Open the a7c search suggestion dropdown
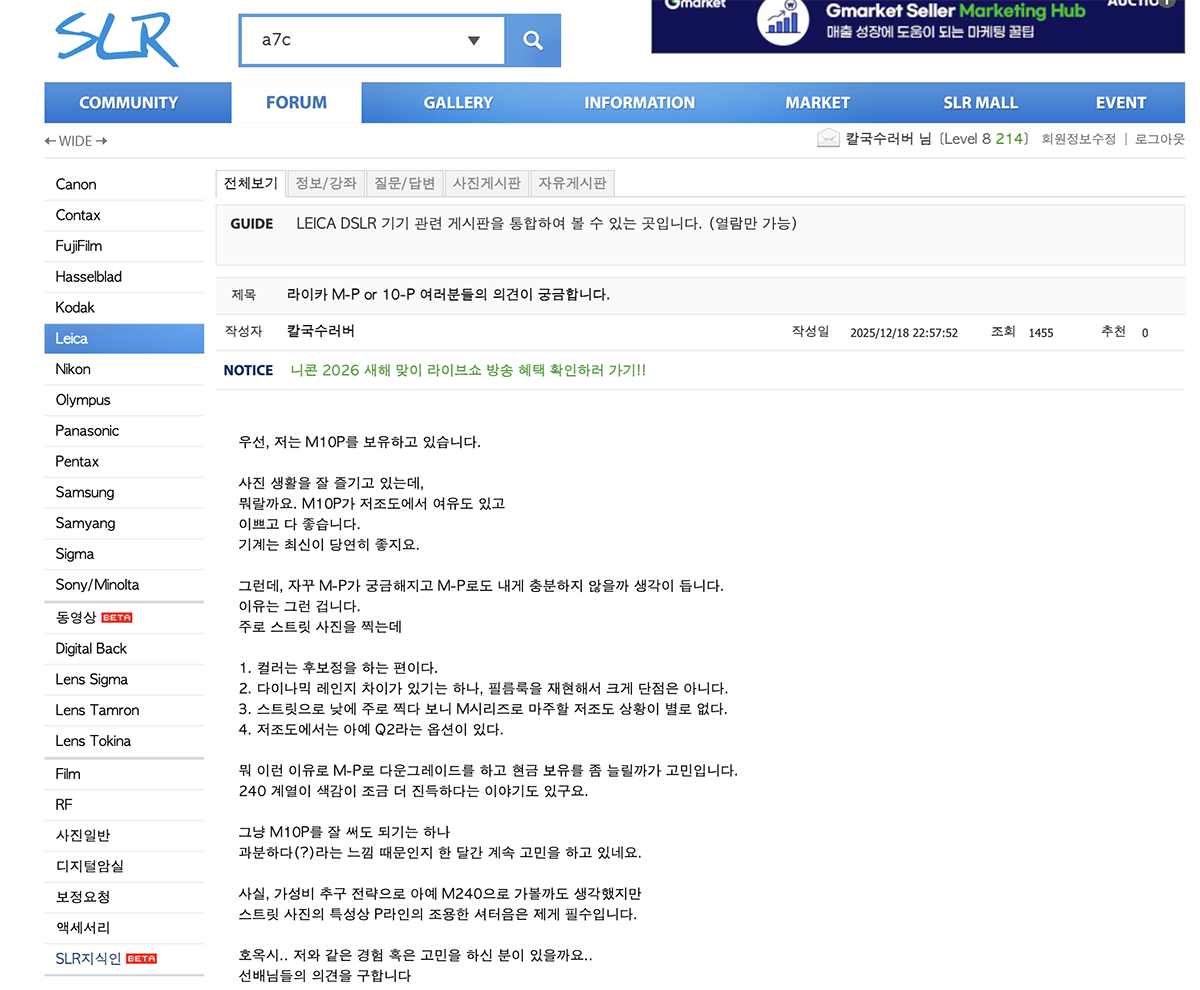The height and width of the screenshot is (990, 1200). click(x=472, y=40)
